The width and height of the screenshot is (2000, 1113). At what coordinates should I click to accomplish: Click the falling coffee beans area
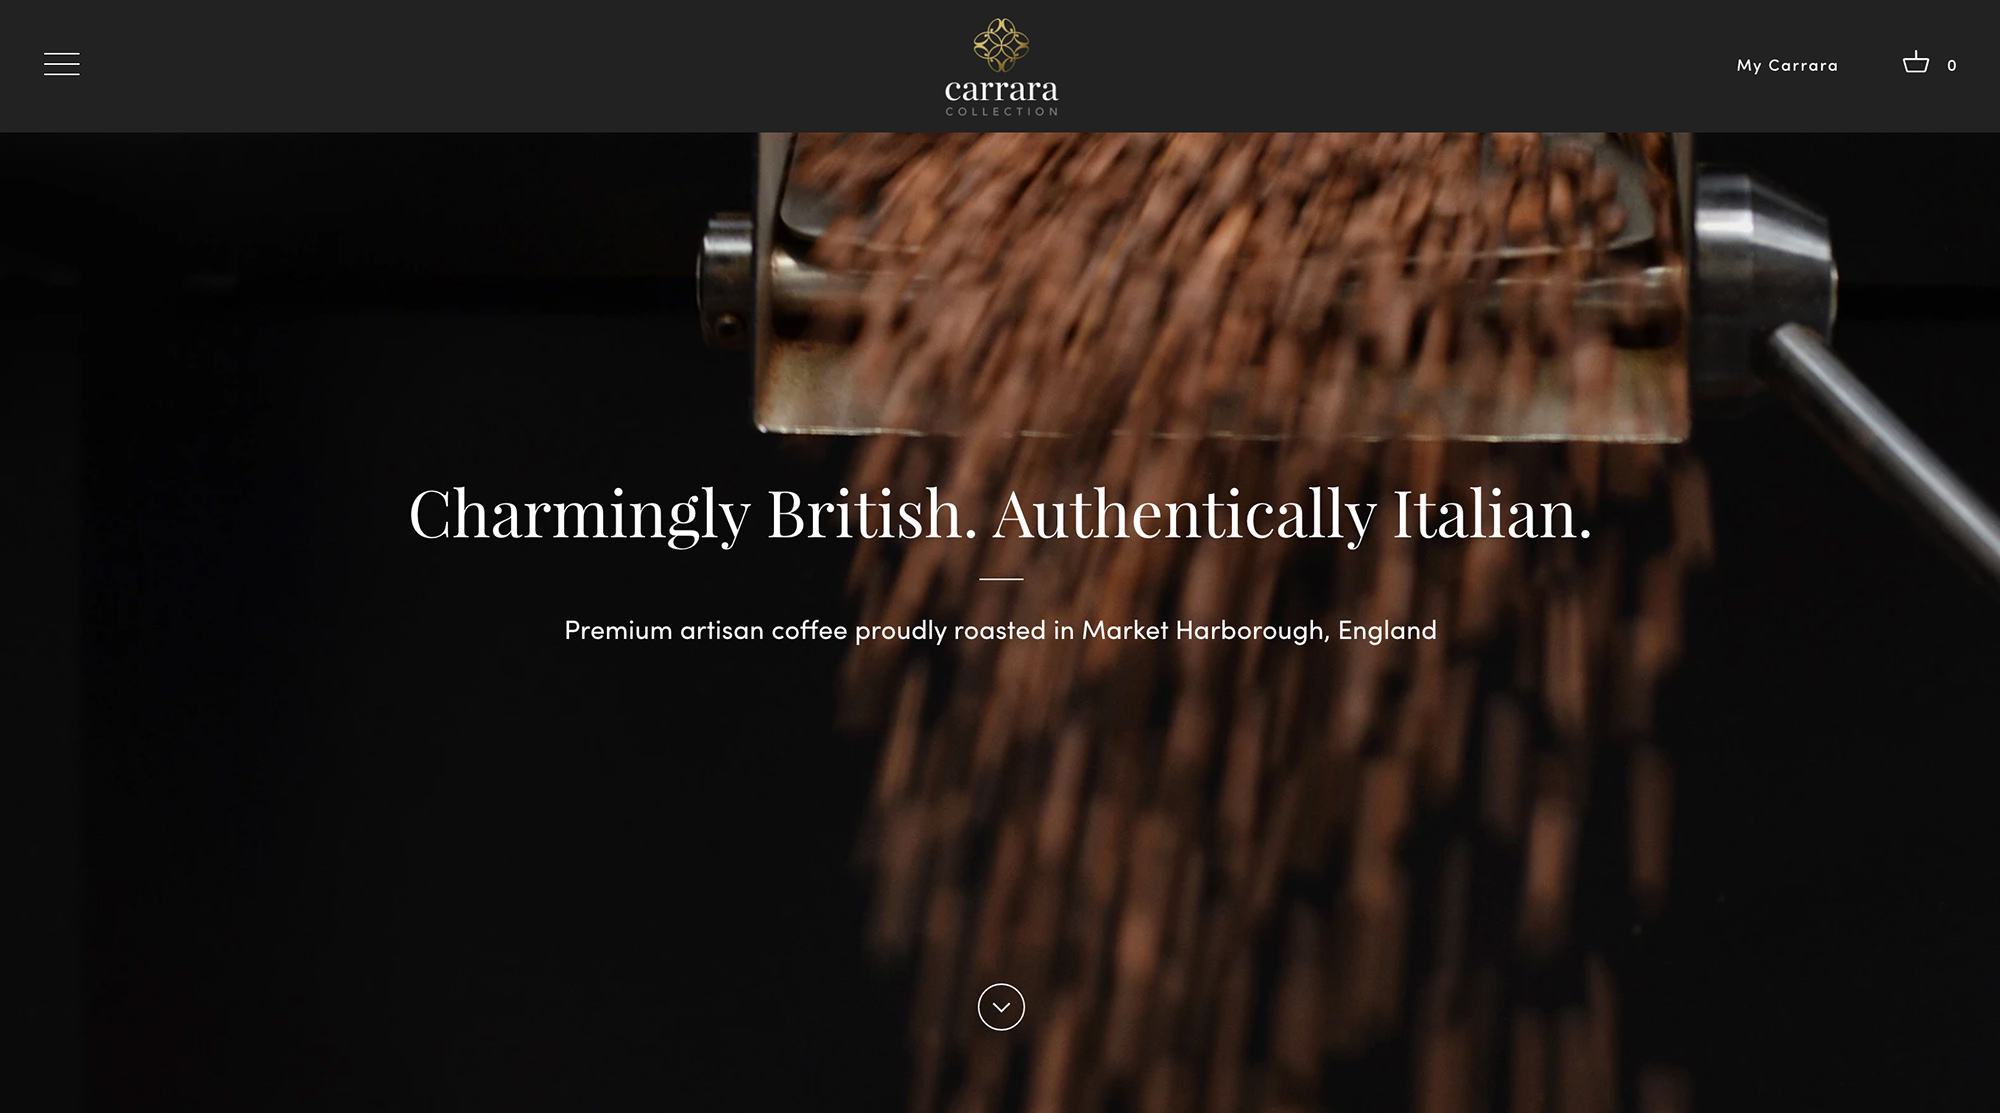pos(1250,750)
